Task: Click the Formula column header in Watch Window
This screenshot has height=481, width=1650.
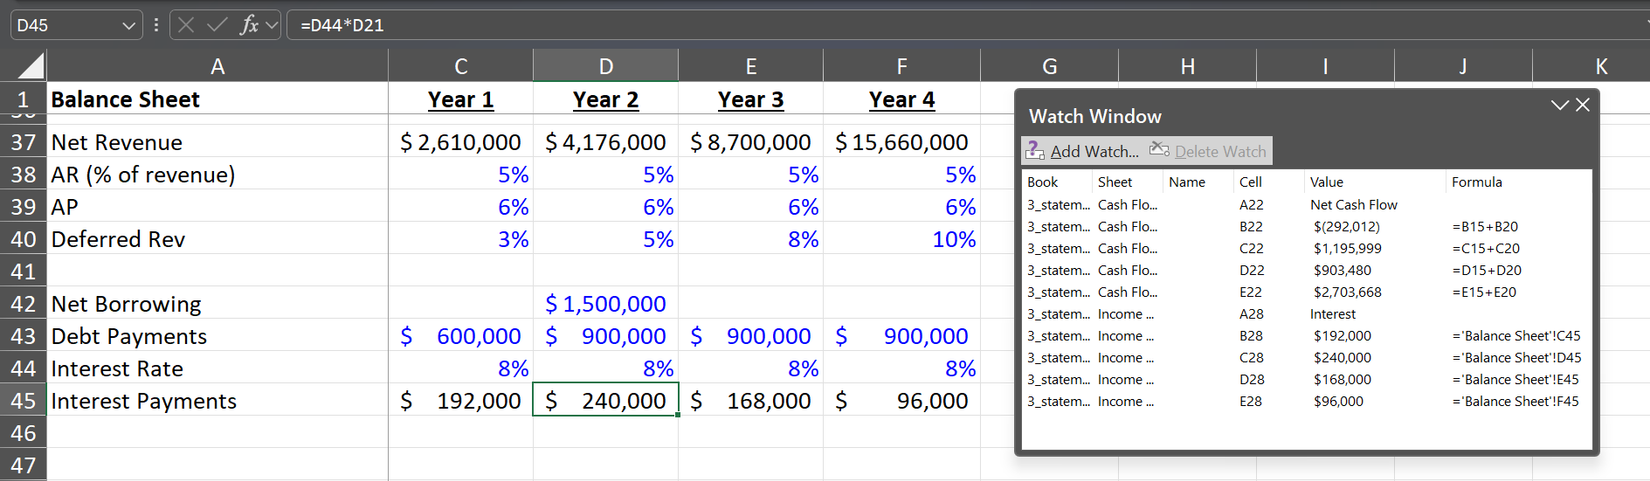Action: tap(1476, 182)
